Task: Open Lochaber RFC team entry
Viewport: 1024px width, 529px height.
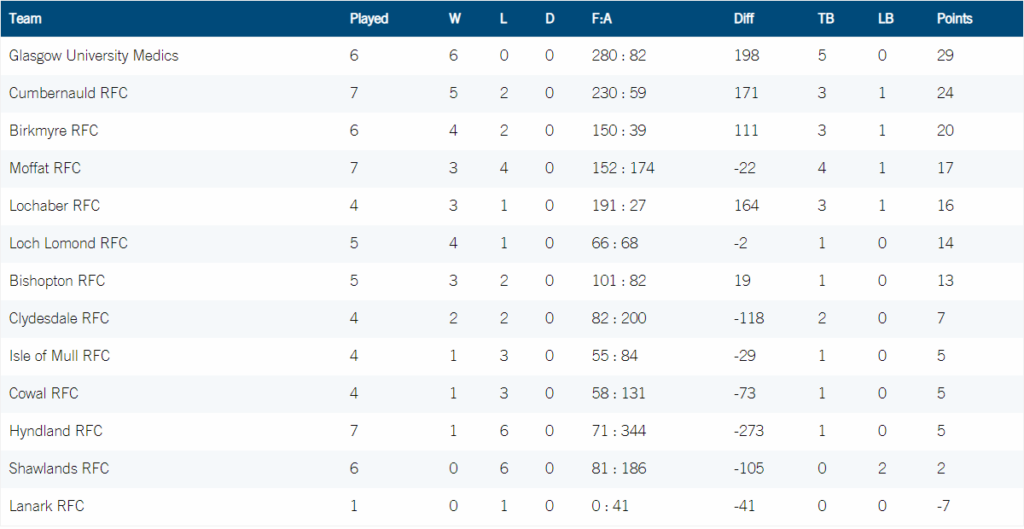Action: point(54,206)
